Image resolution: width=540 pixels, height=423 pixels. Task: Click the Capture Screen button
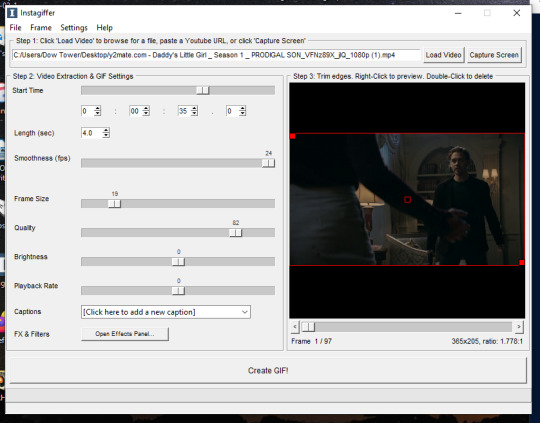[494, 55]
